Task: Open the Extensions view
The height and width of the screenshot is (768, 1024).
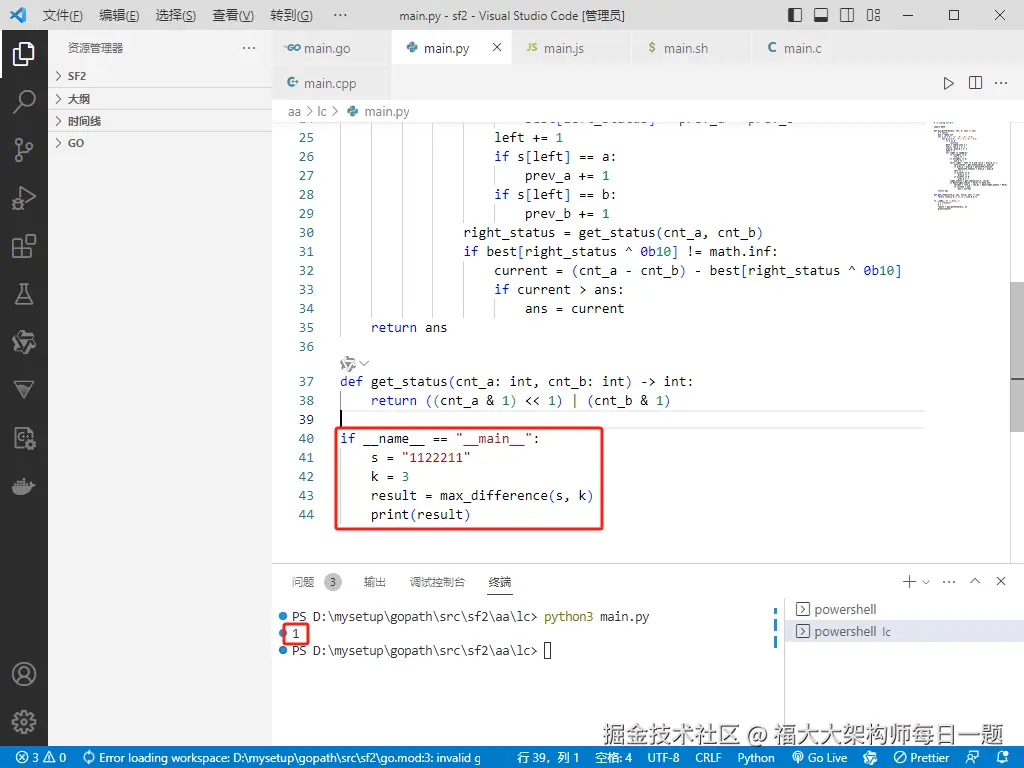Action: click(x=24, y=246)
